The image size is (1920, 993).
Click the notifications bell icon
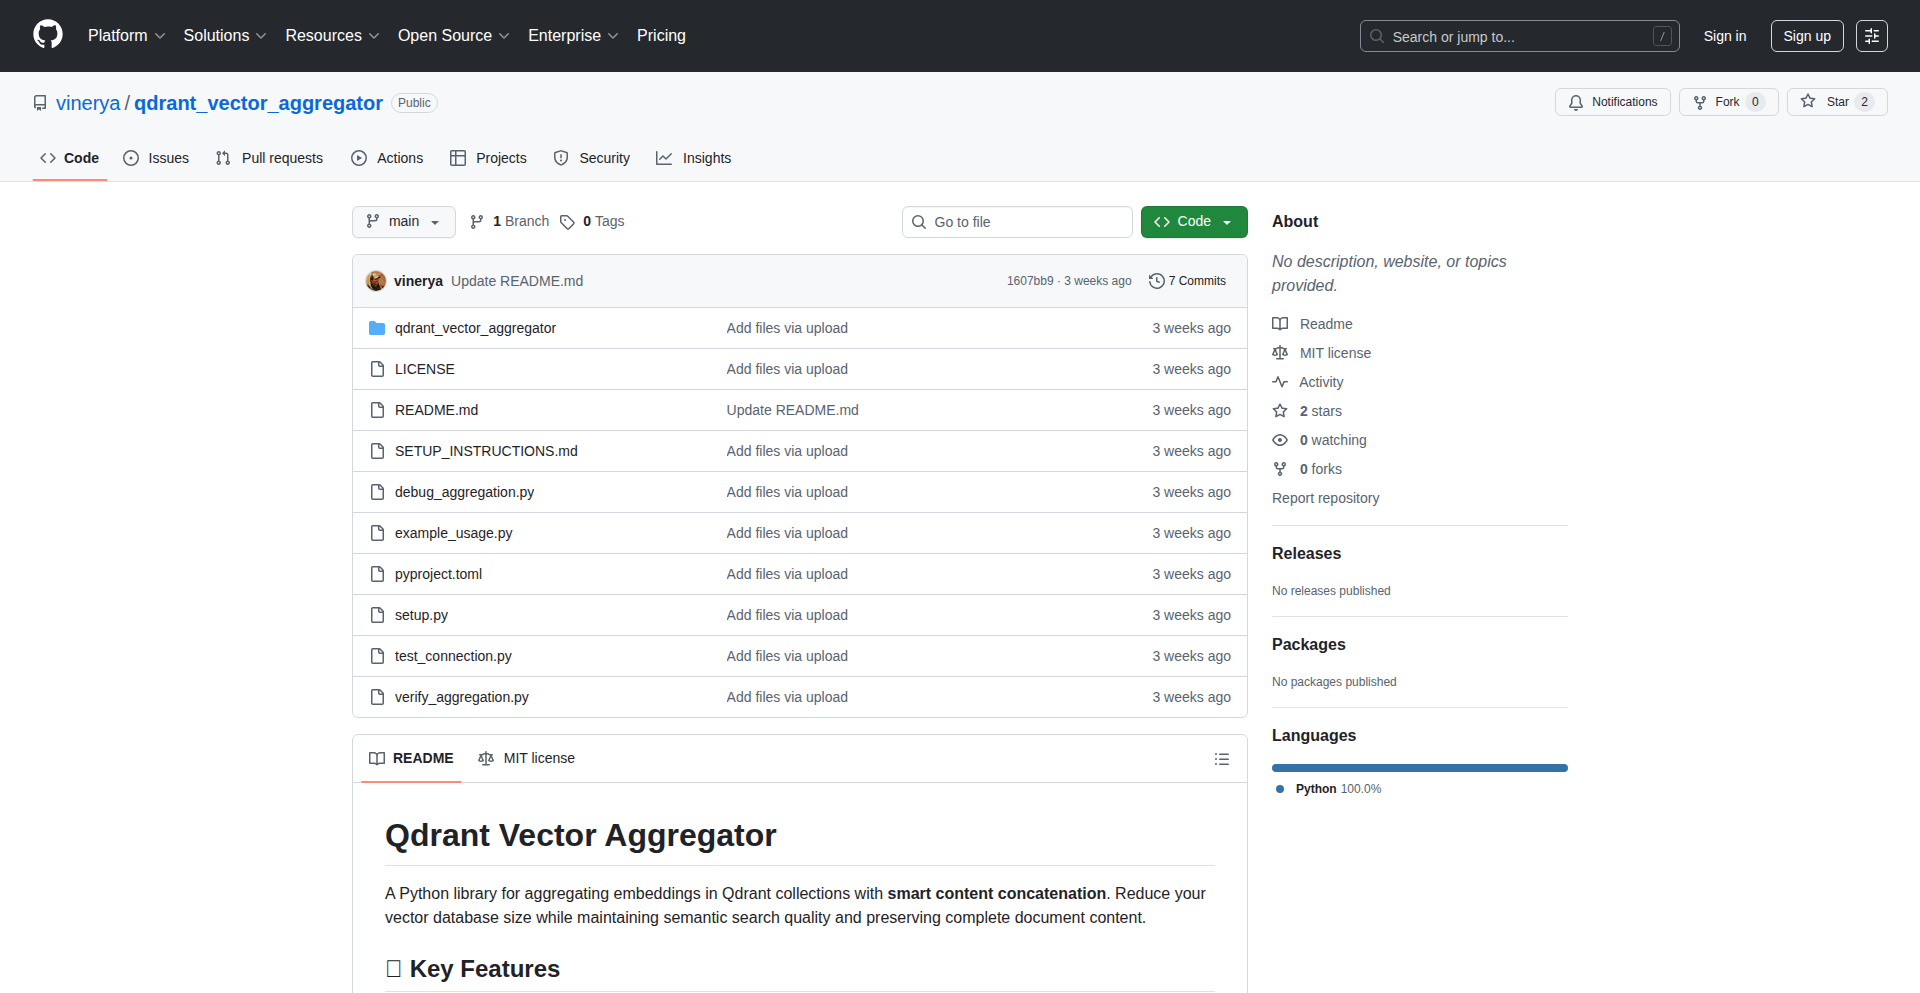(x=1576, y=102)
